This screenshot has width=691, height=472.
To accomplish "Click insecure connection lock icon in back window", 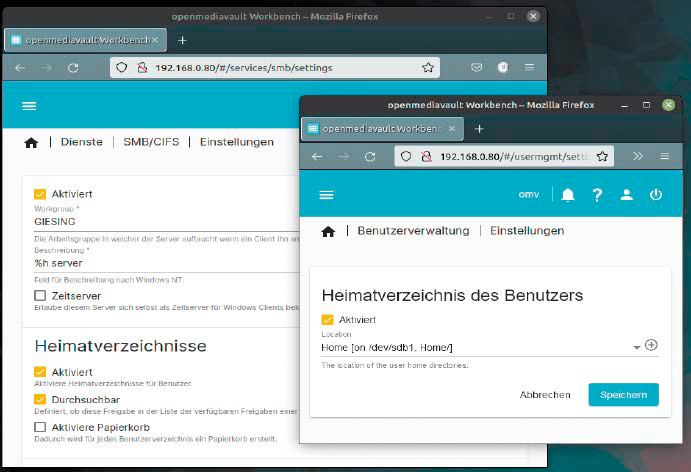I will [x=142, y=67].
